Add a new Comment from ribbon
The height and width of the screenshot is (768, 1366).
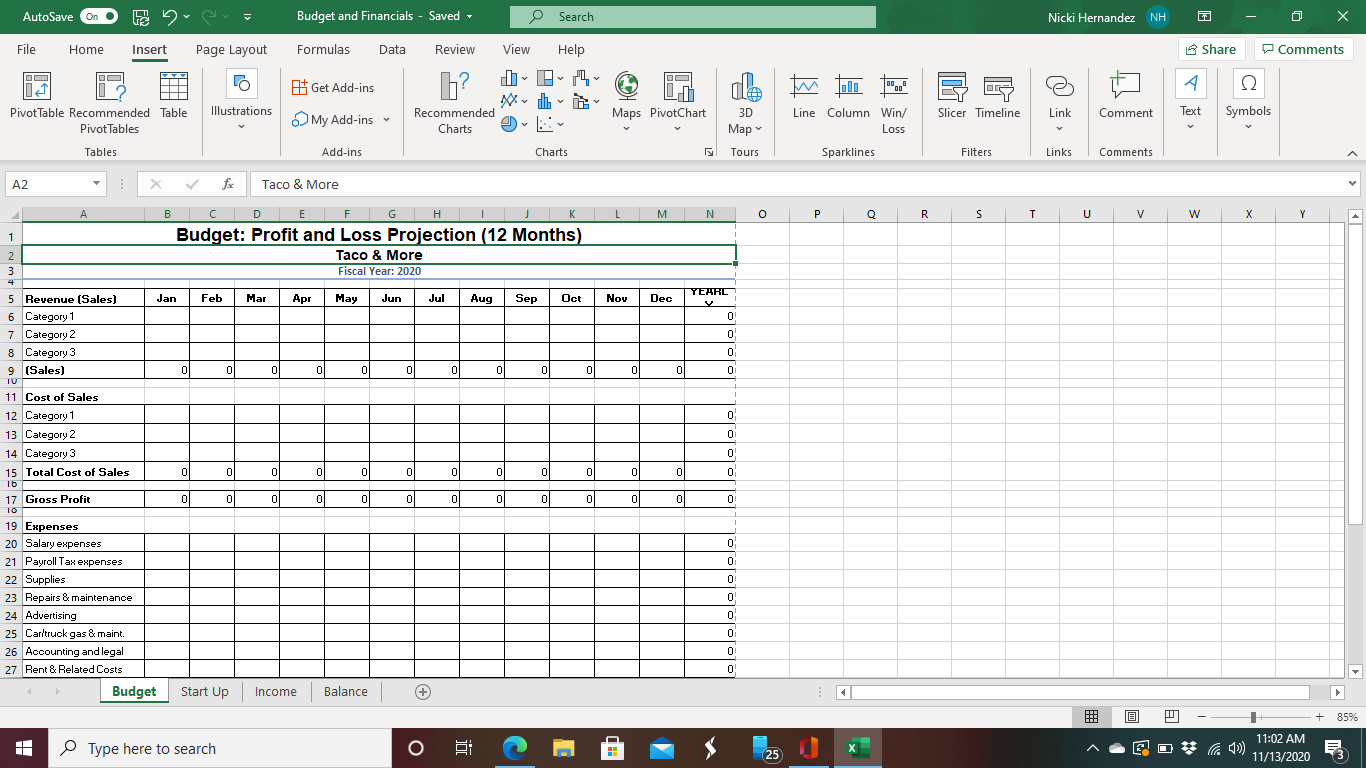click(x=1126, y=95)
